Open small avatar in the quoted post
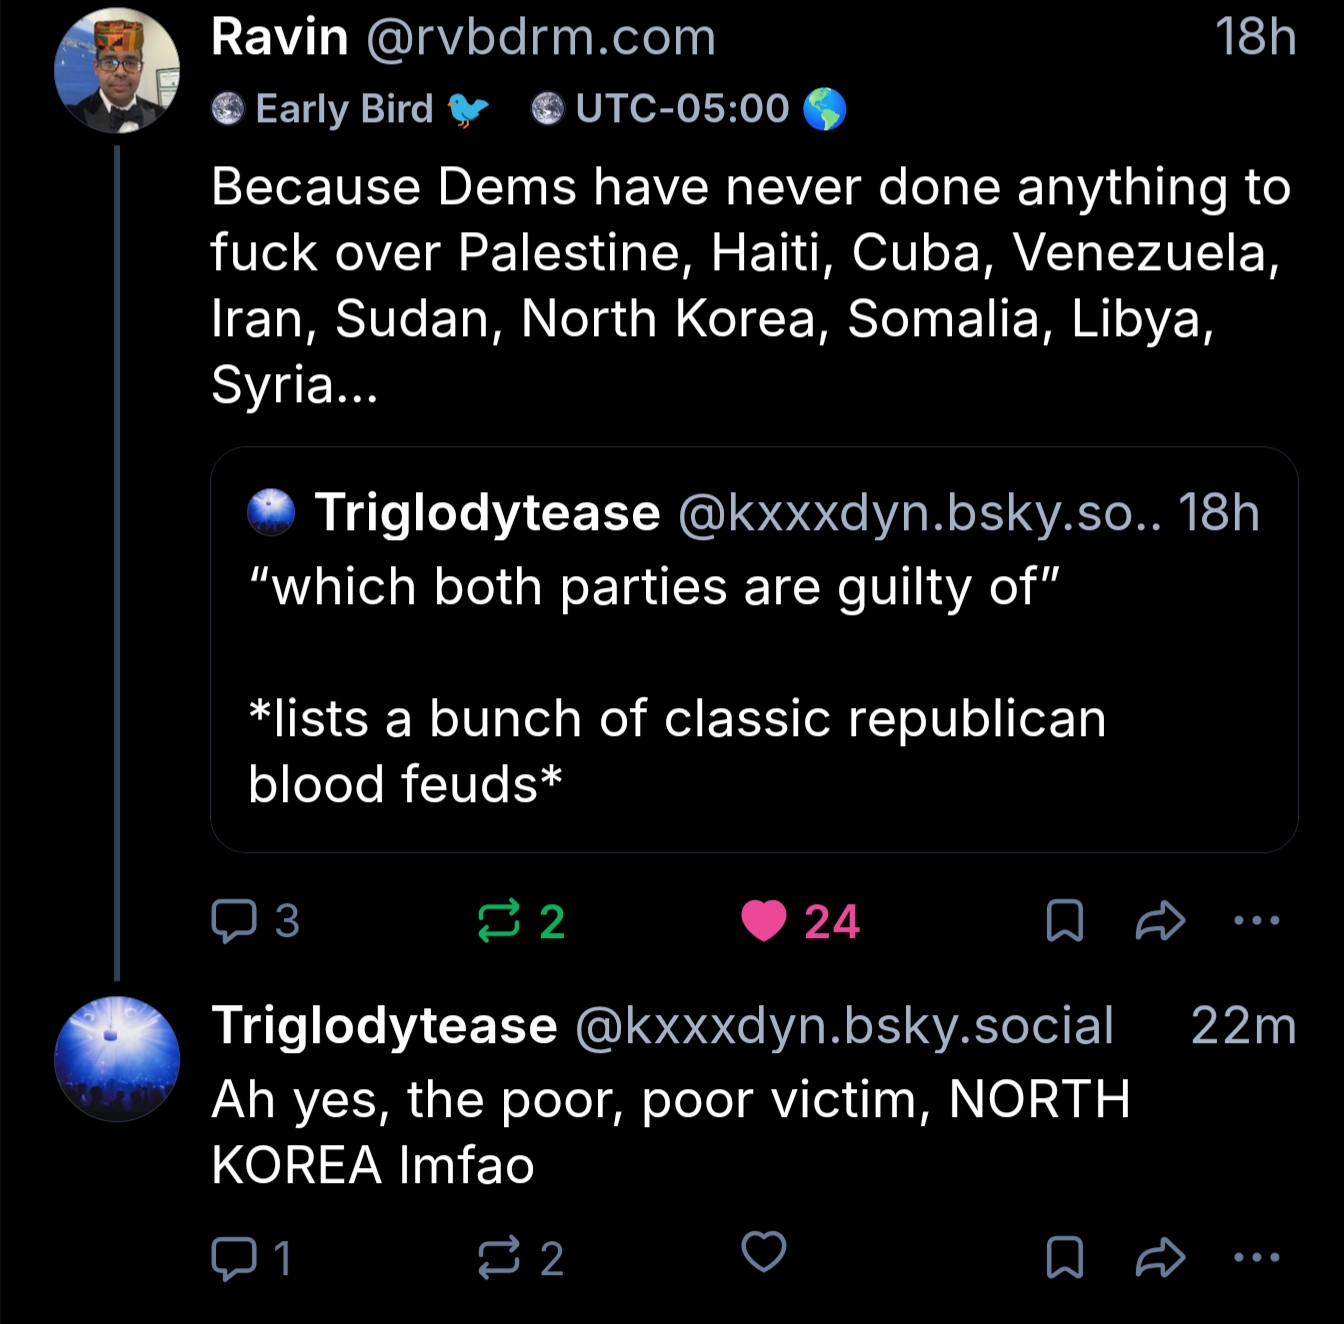Screen dimensions: 1344x1324 tap(271, 513)
